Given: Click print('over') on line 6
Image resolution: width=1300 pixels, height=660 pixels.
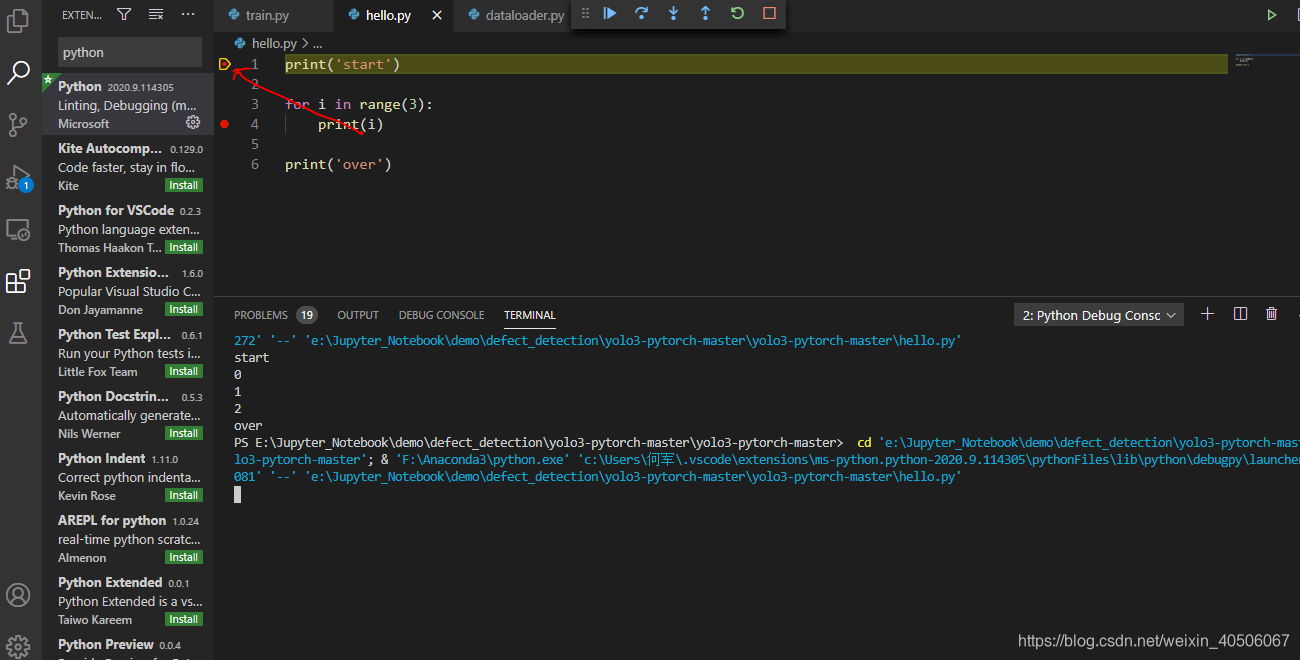Looking at the screenshot, I should 338,164.
